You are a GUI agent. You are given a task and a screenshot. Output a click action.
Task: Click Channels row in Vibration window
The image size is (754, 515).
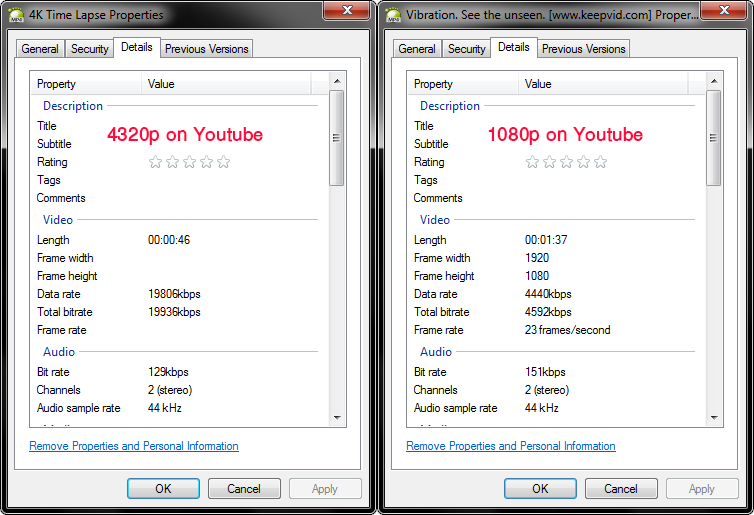[556, 390]
